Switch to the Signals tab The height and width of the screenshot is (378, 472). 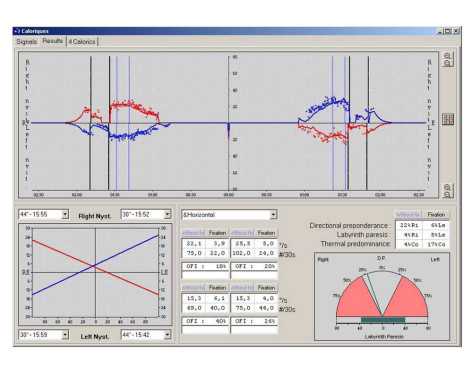click(x=26, y=42)
